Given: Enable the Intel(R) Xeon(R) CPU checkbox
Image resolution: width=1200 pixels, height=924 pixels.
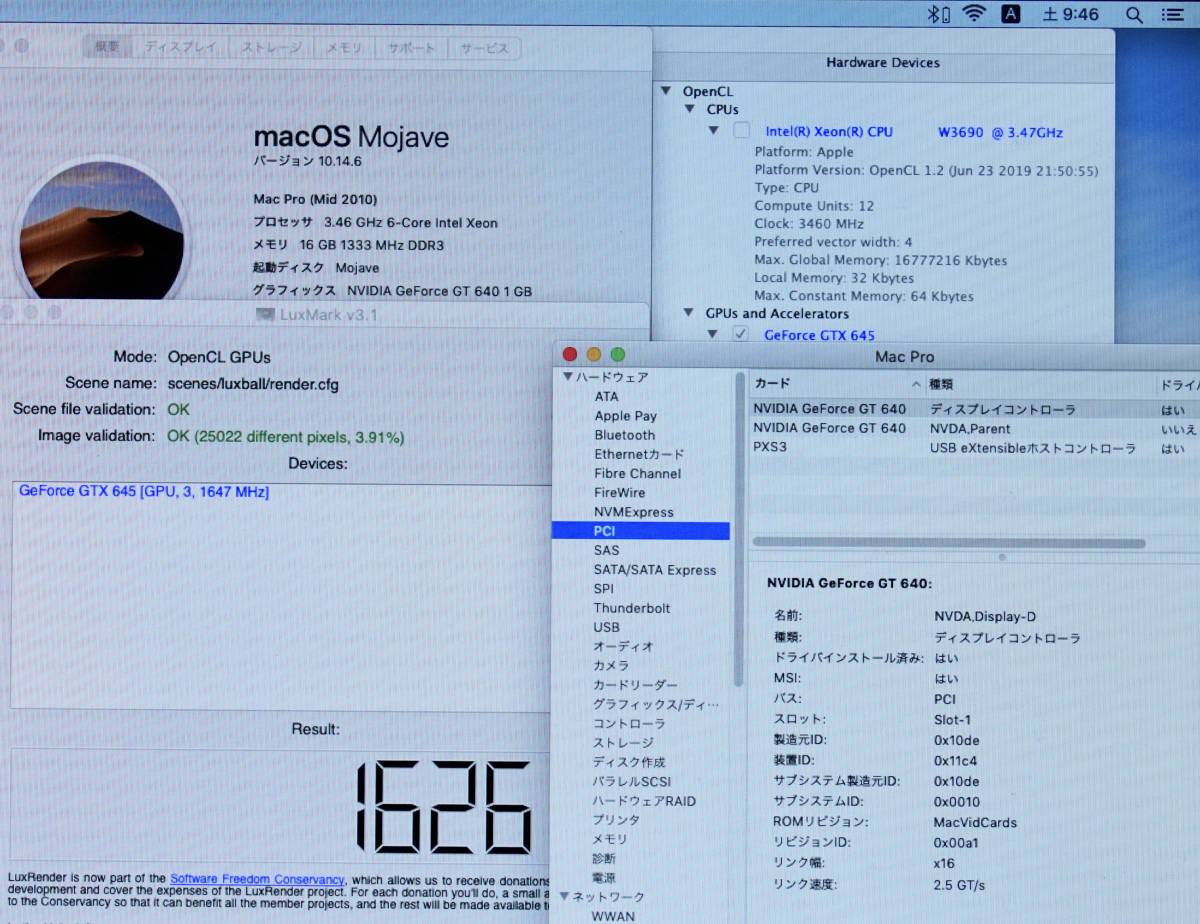Looking at the screenshot, I should [741, 131].
